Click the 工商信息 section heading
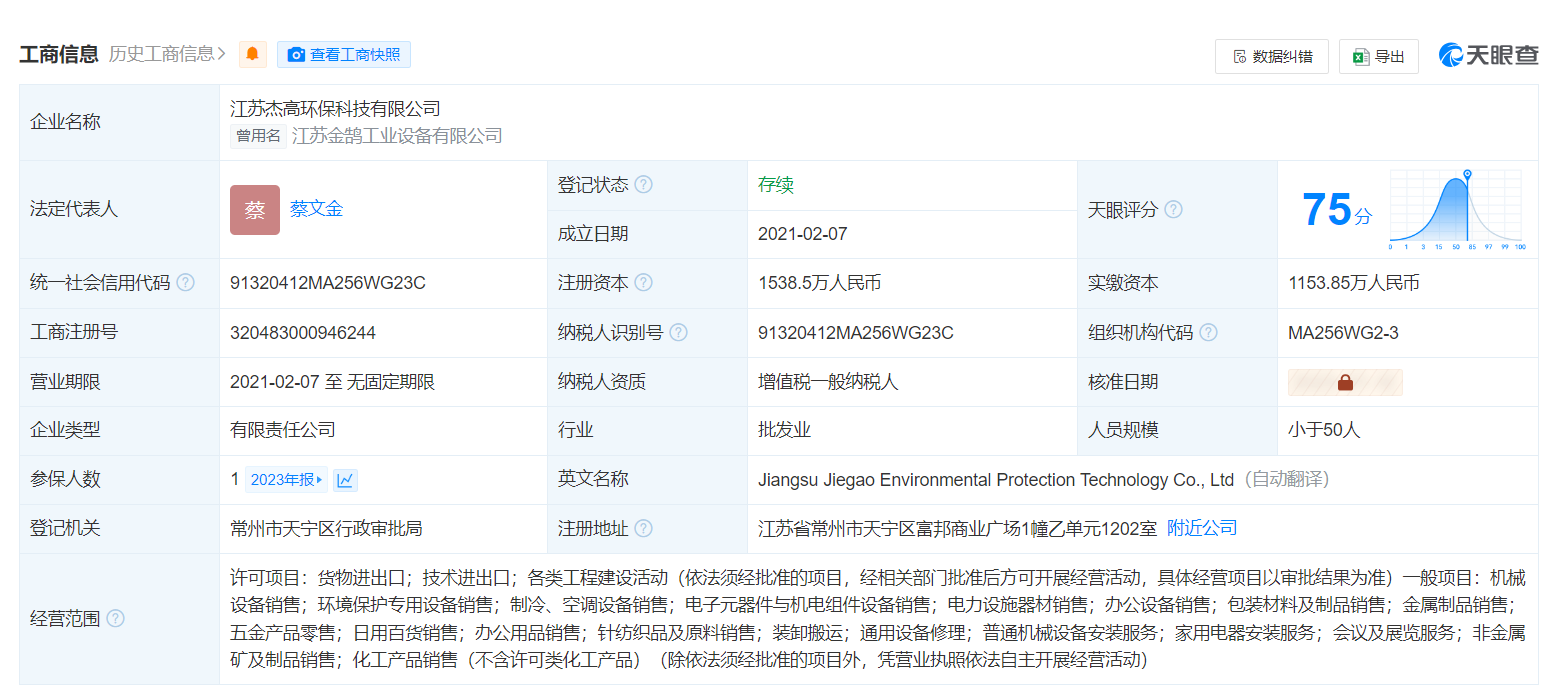Viewport: 1550px width, 689px height. (x=59, y=54)
